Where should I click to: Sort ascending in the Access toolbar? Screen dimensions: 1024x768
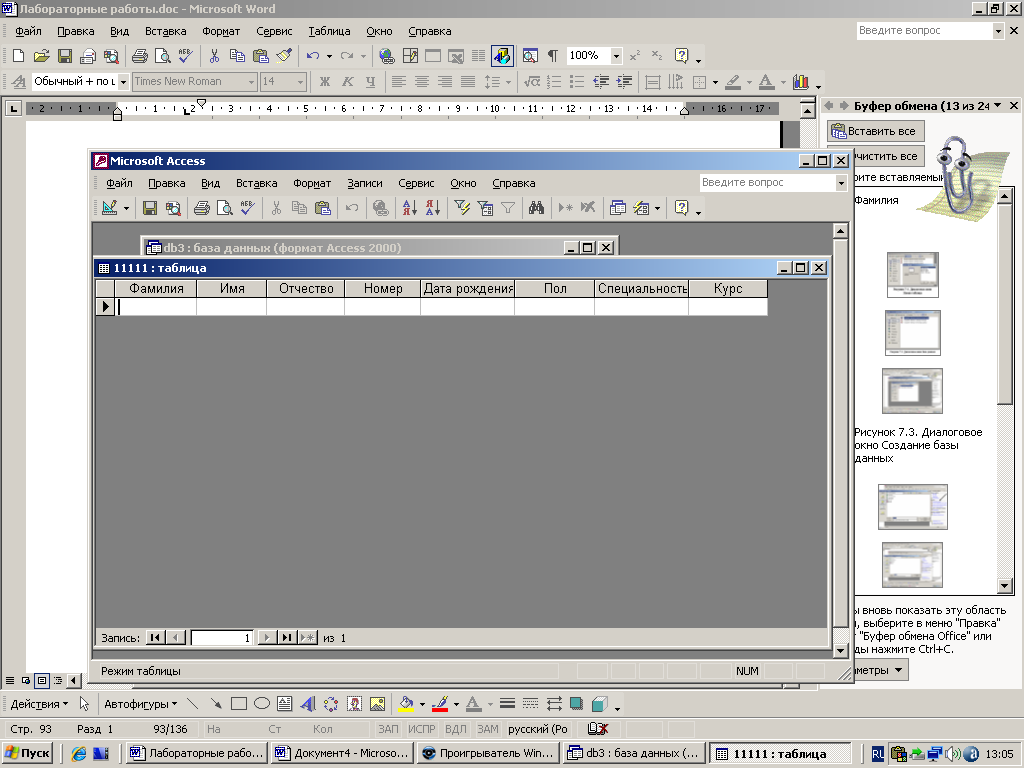point(409,208)
